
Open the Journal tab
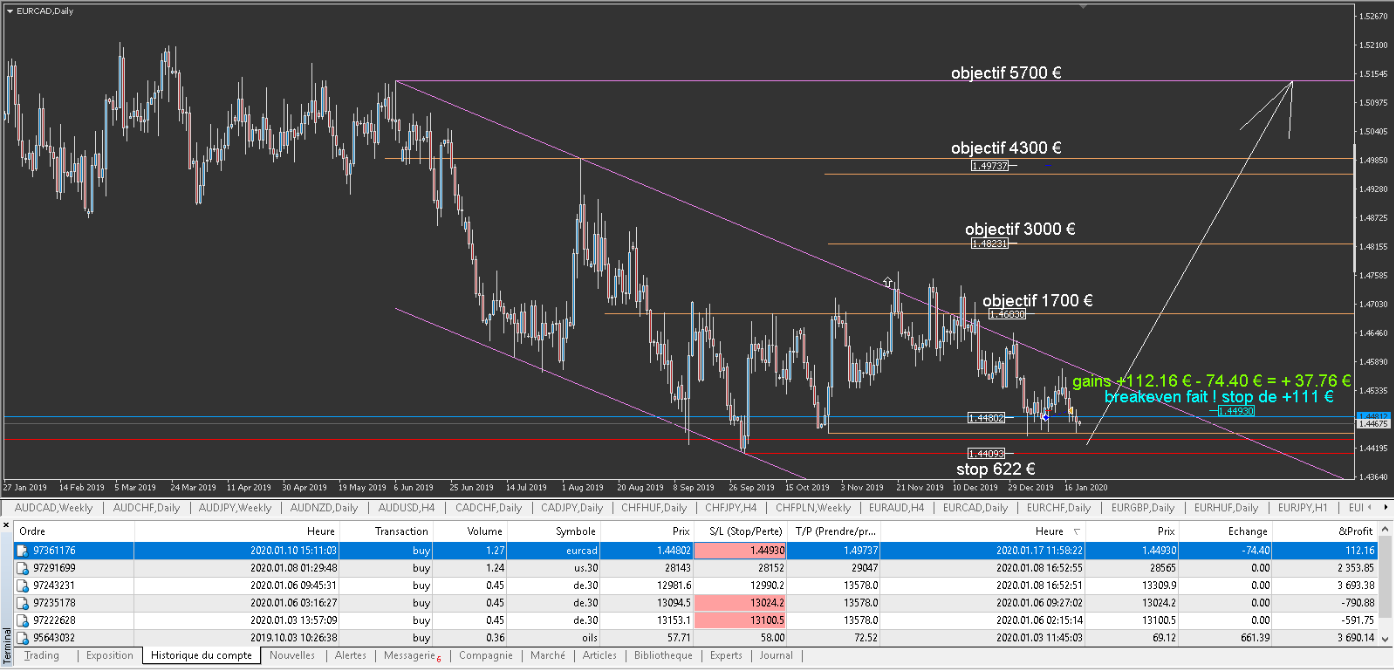(x=775, y=656)
